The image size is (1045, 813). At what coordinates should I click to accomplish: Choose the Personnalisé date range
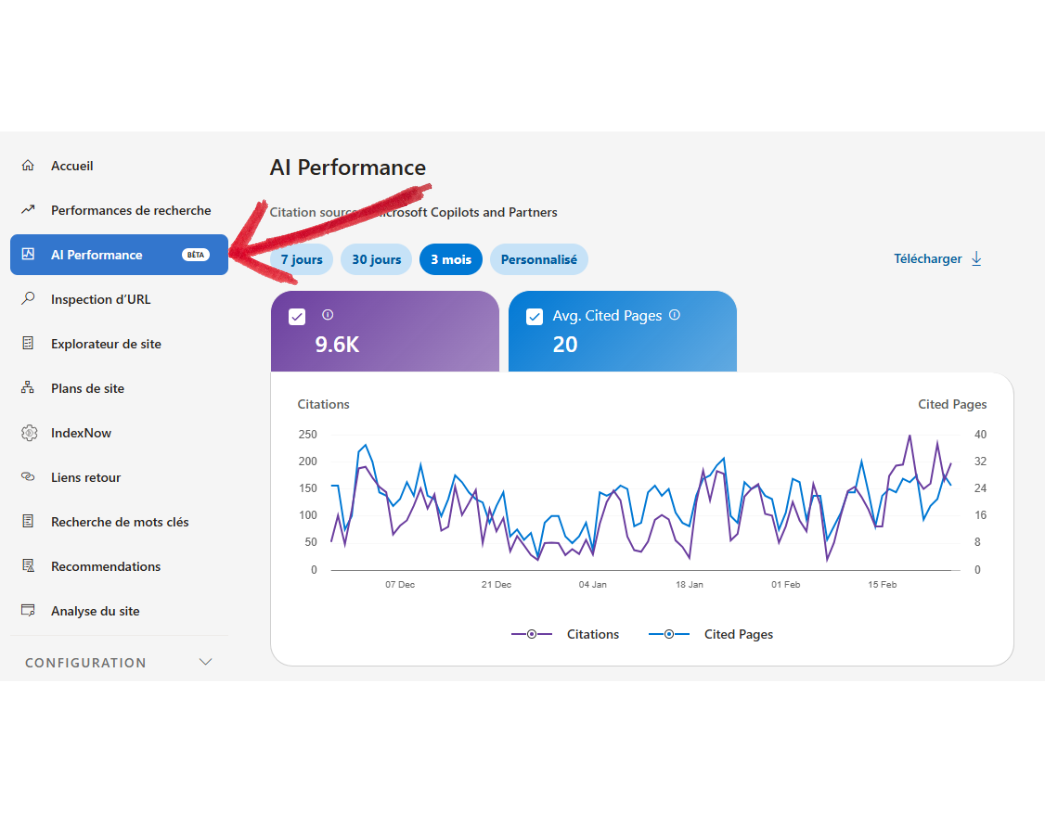point(538,260)
